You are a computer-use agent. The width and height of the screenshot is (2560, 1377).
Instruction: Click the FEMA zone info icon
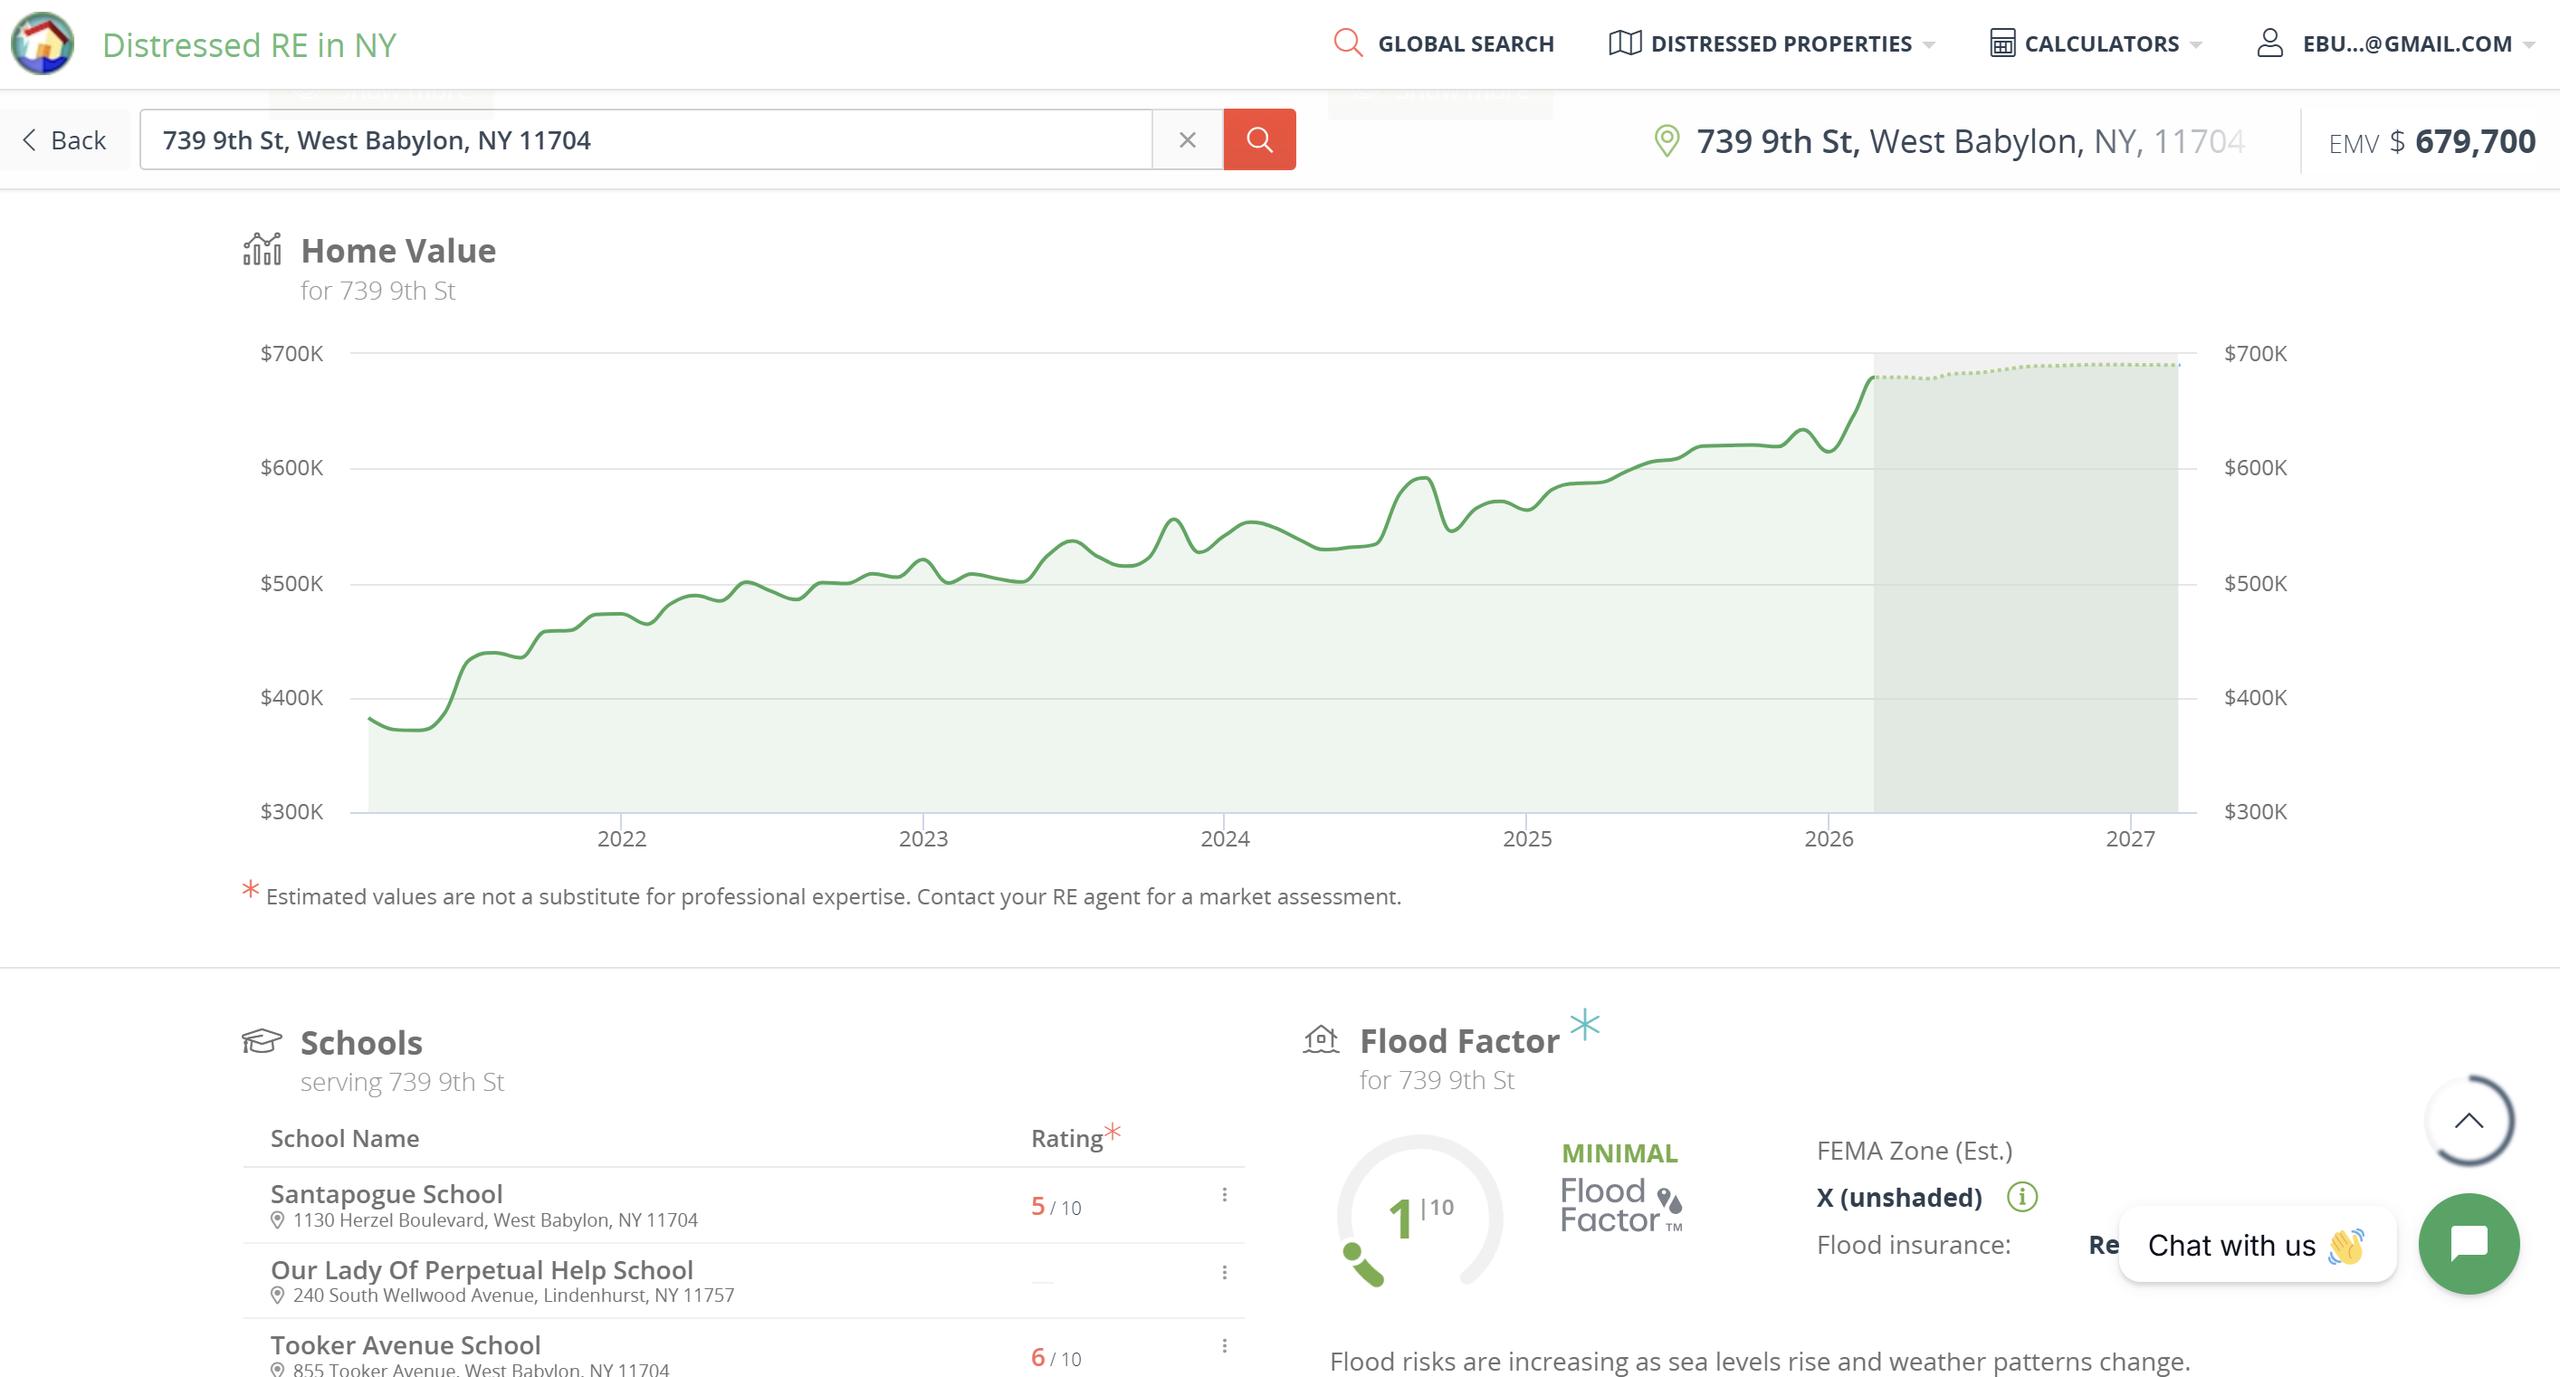point(2021,1197)
